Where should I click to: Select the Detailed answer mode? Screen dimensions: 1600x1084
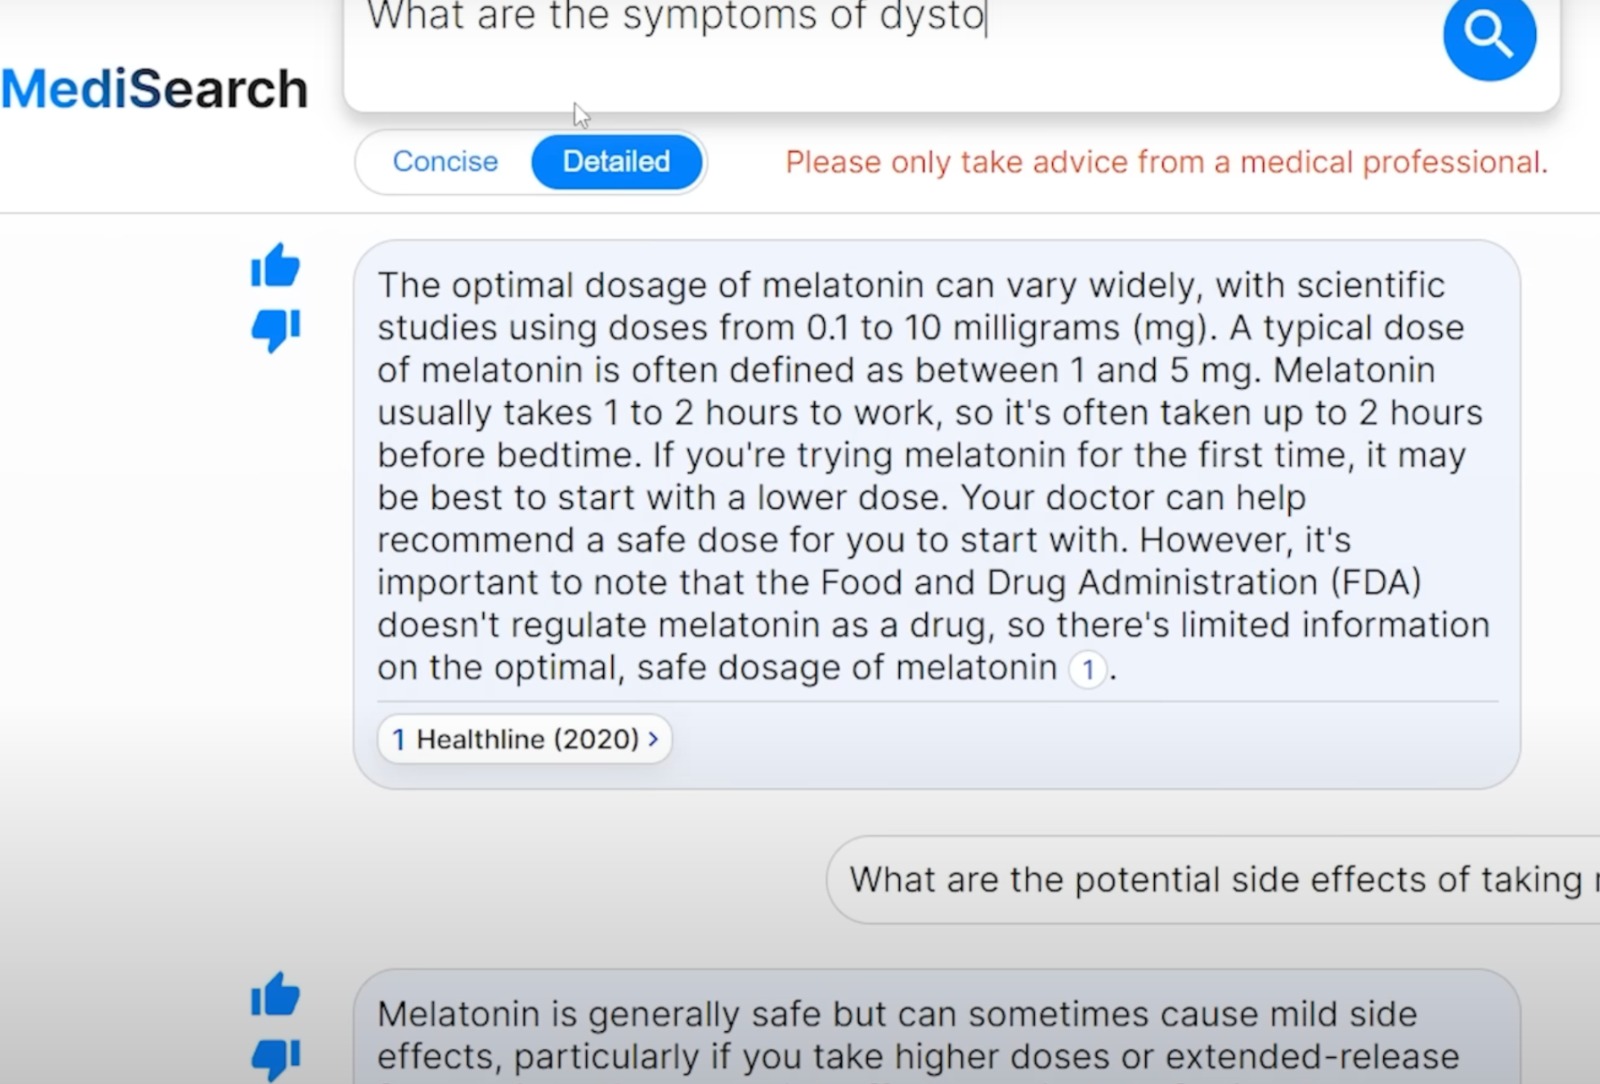point(616,161)
